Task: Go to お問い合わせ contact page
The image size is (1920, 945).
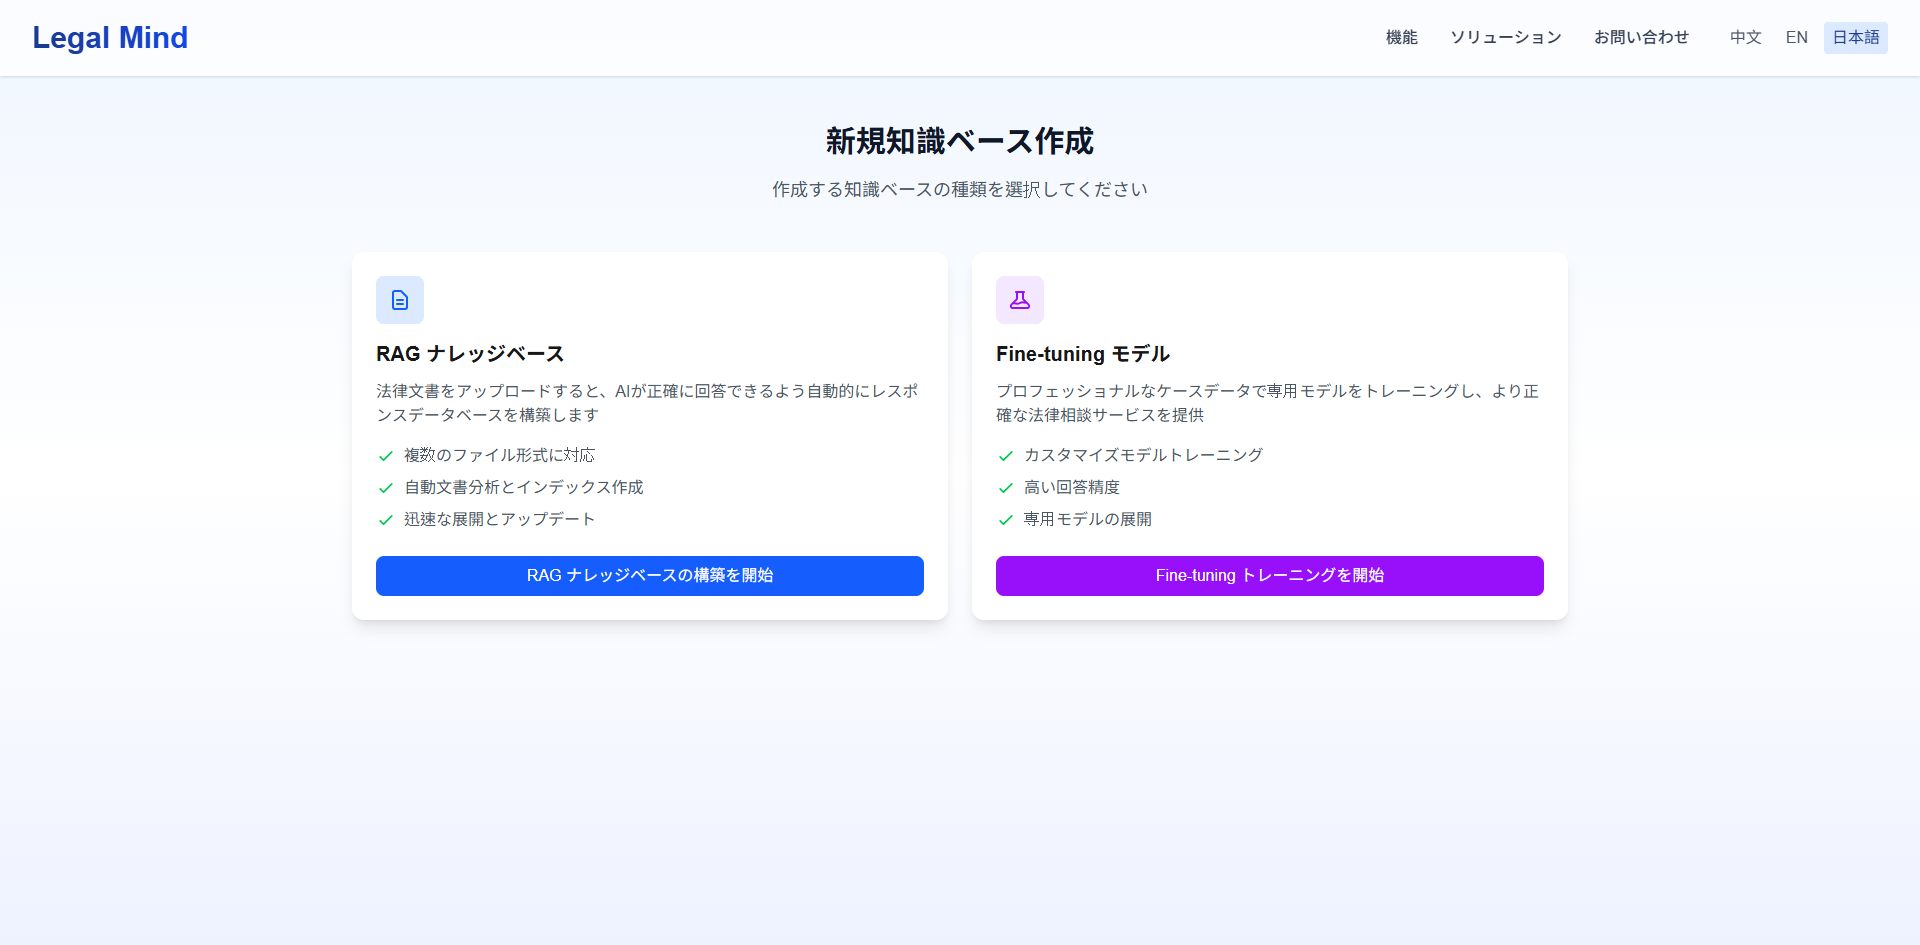Action: (1641, 38)
